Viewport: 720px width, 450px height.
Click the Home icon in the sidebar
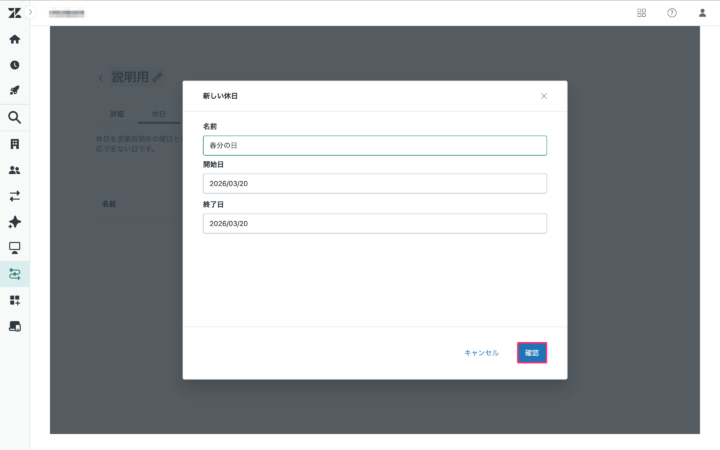click(14, 39)
